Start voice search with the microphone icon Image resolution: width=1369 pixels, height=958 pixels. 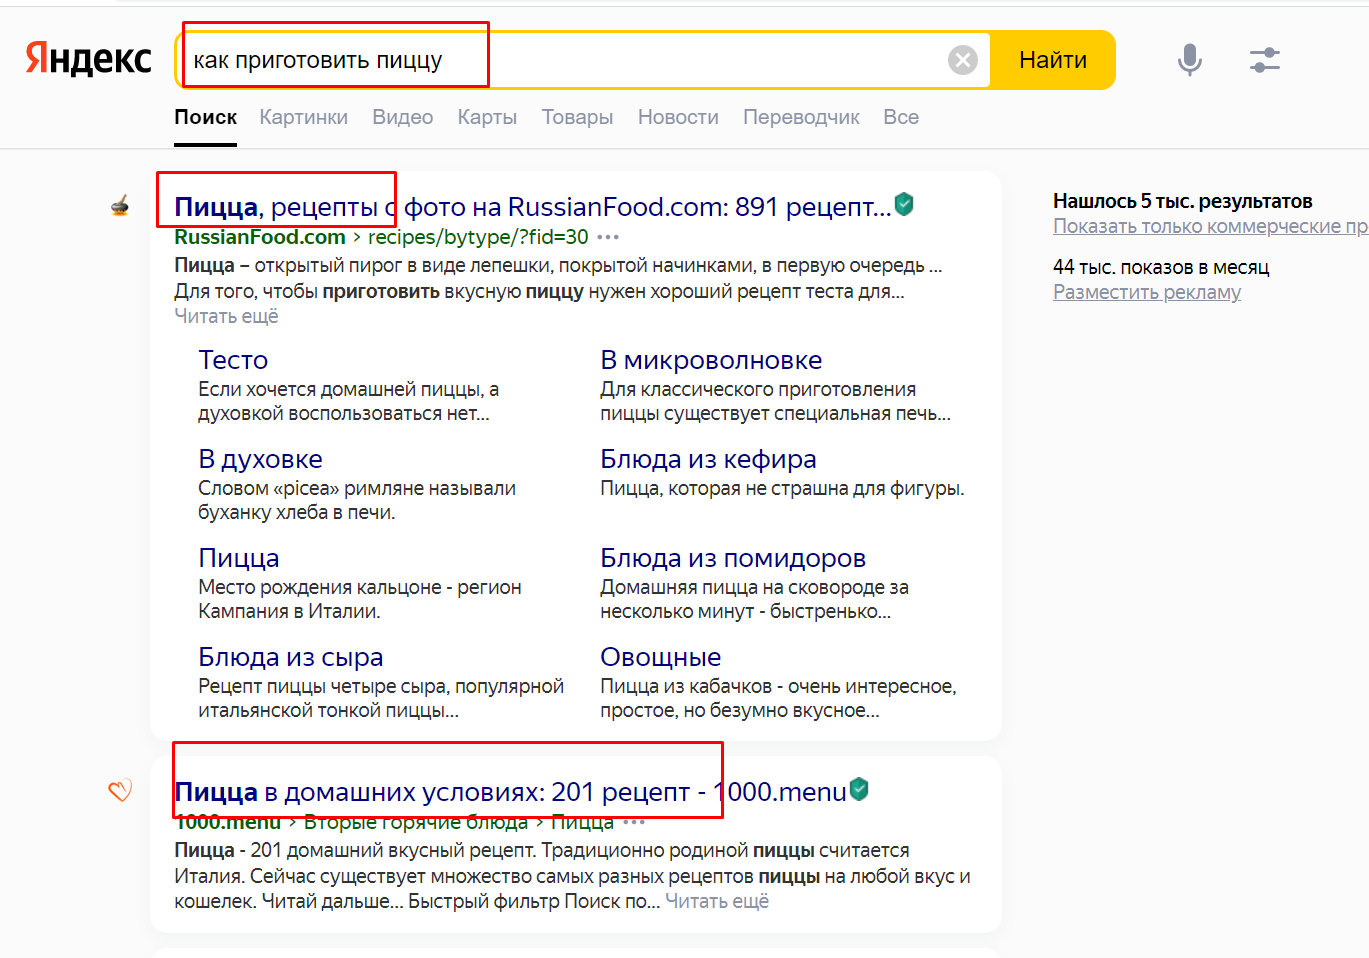click(1189, 60)
